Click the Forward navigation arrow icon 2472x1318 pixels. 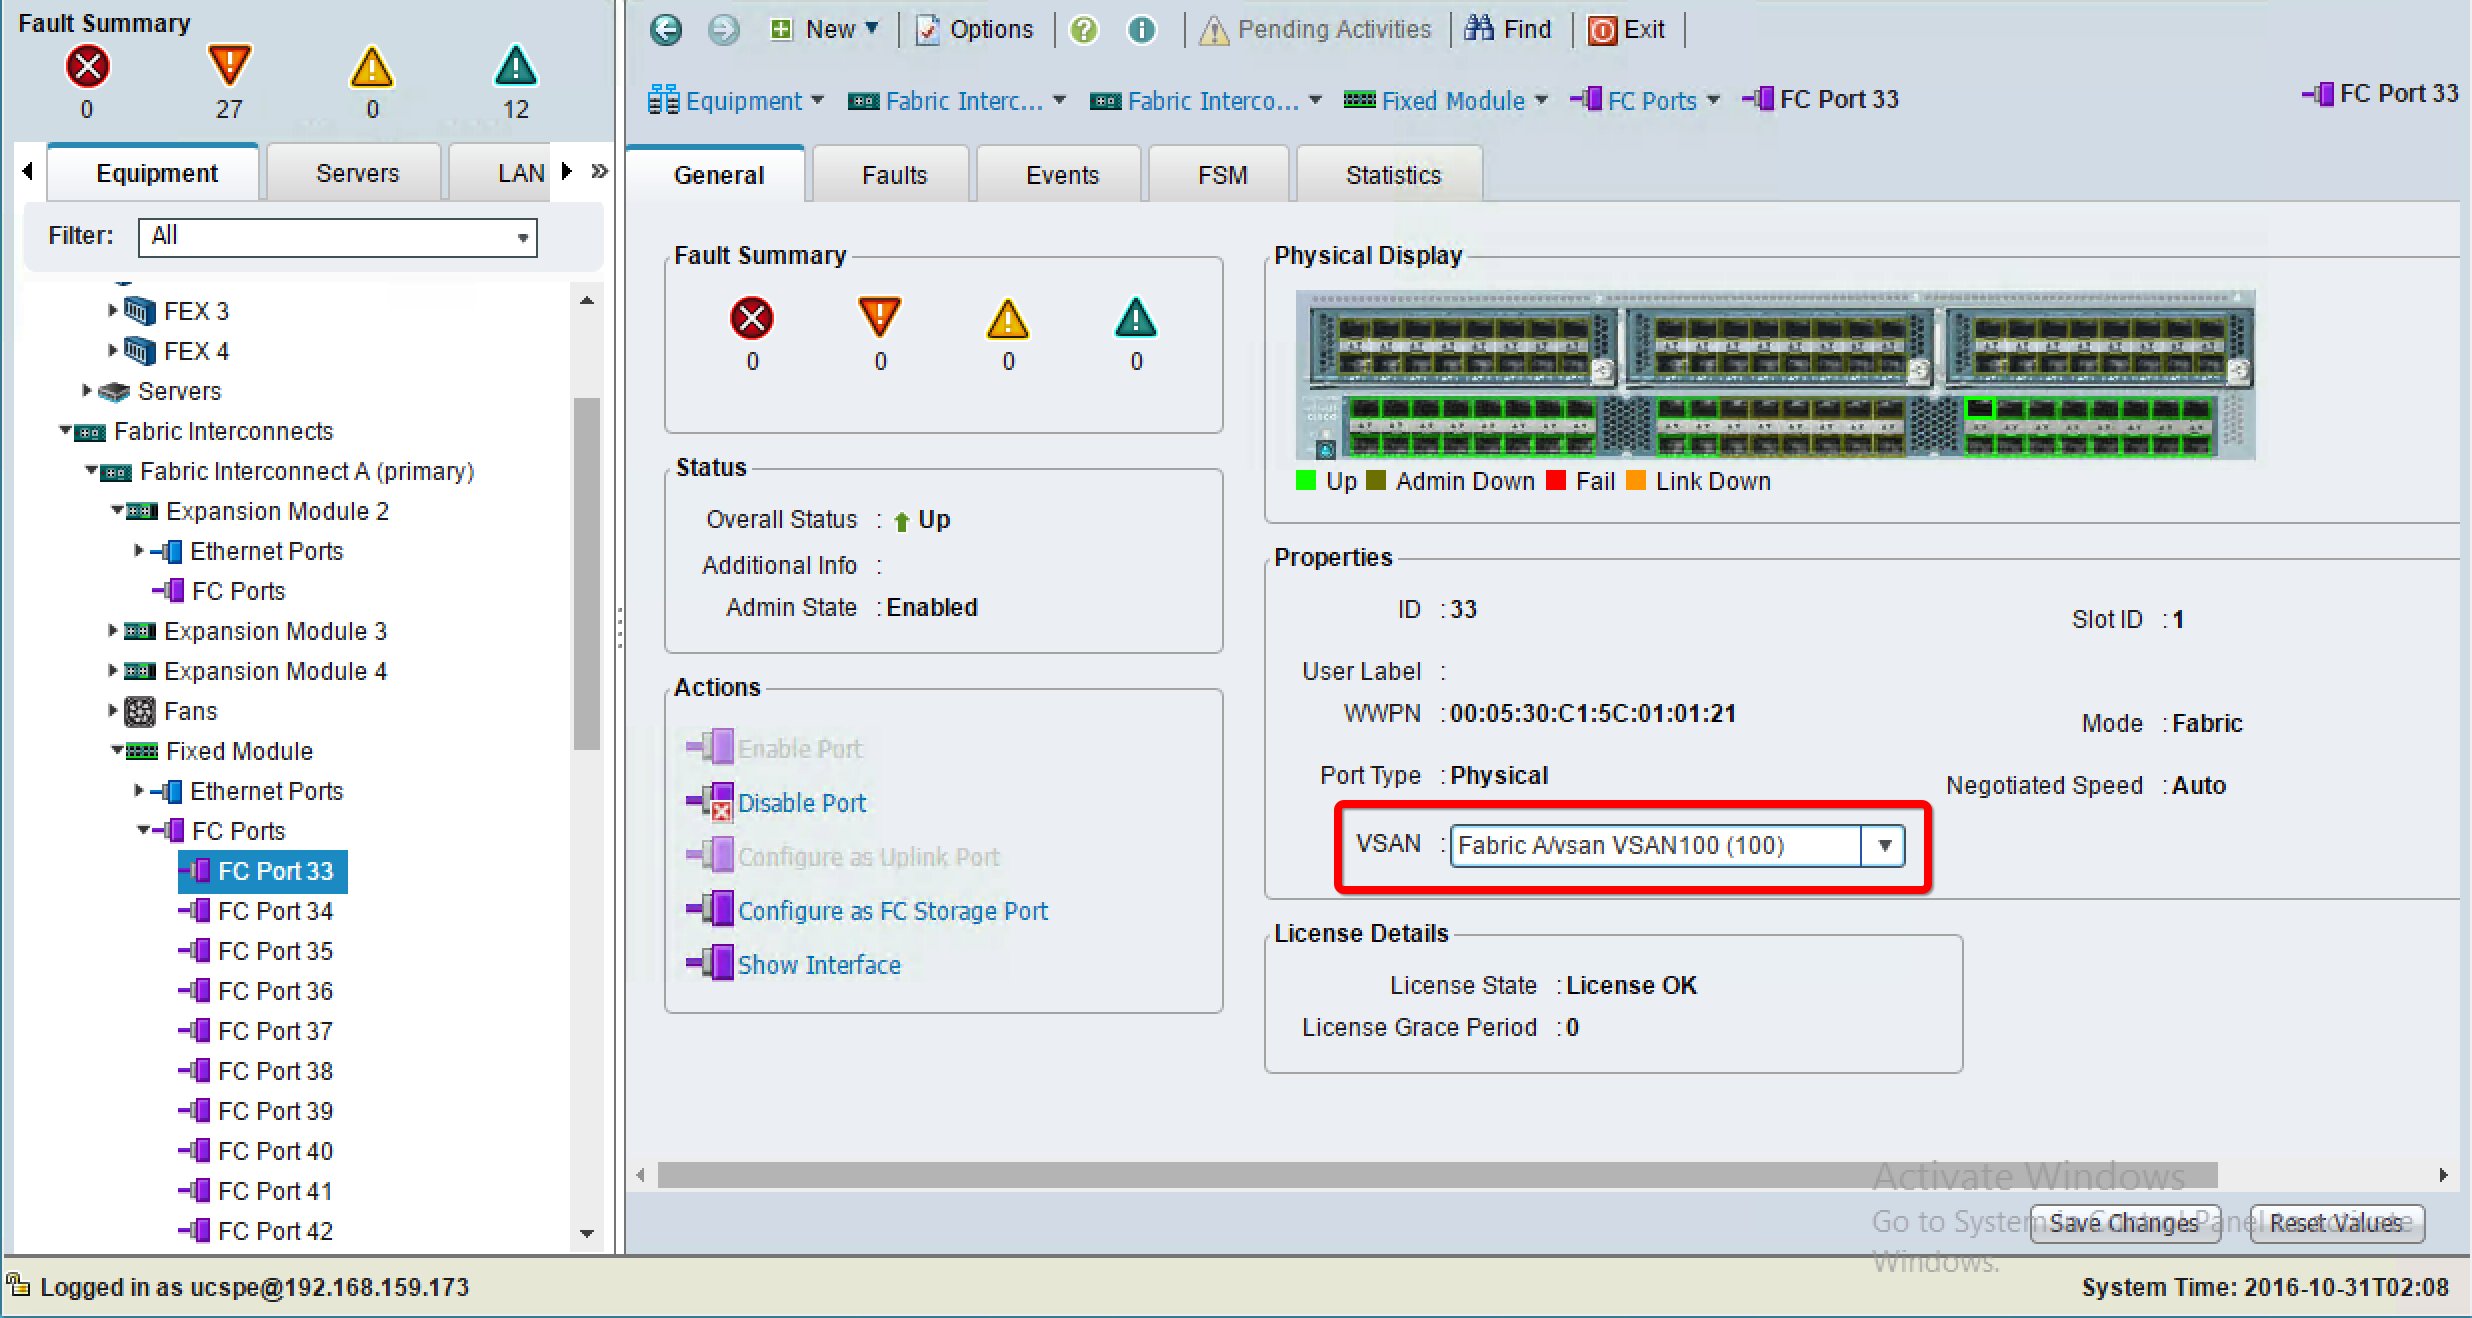pos(723,29)
